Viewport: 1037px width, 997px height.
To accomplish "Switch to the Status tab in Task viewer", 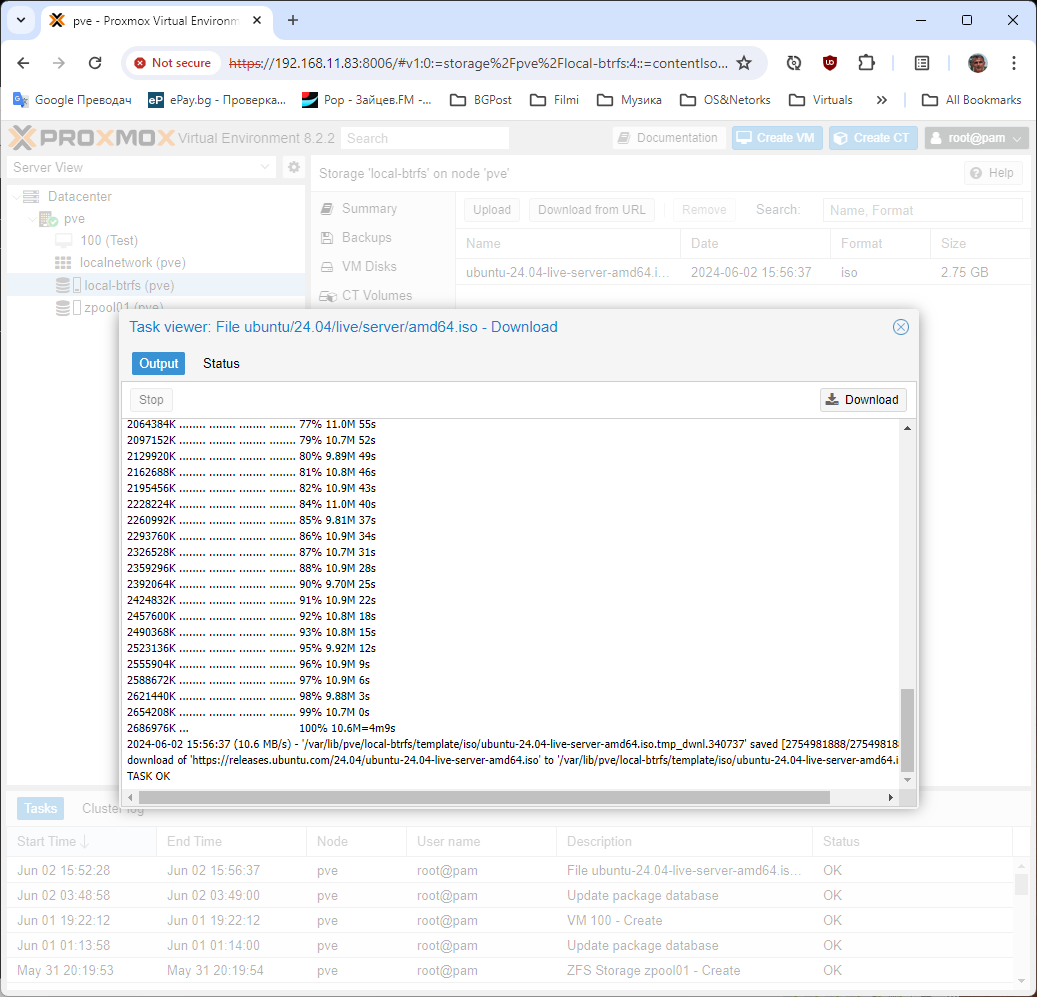I will 221,364.
